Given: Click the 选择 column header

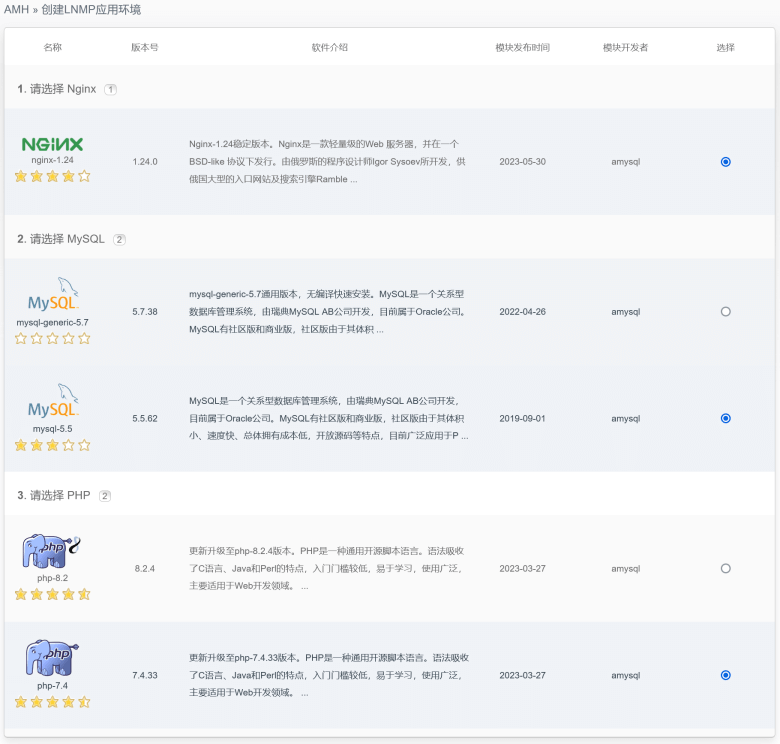Looking at the screenshot, I should click(x=725, y=47).
